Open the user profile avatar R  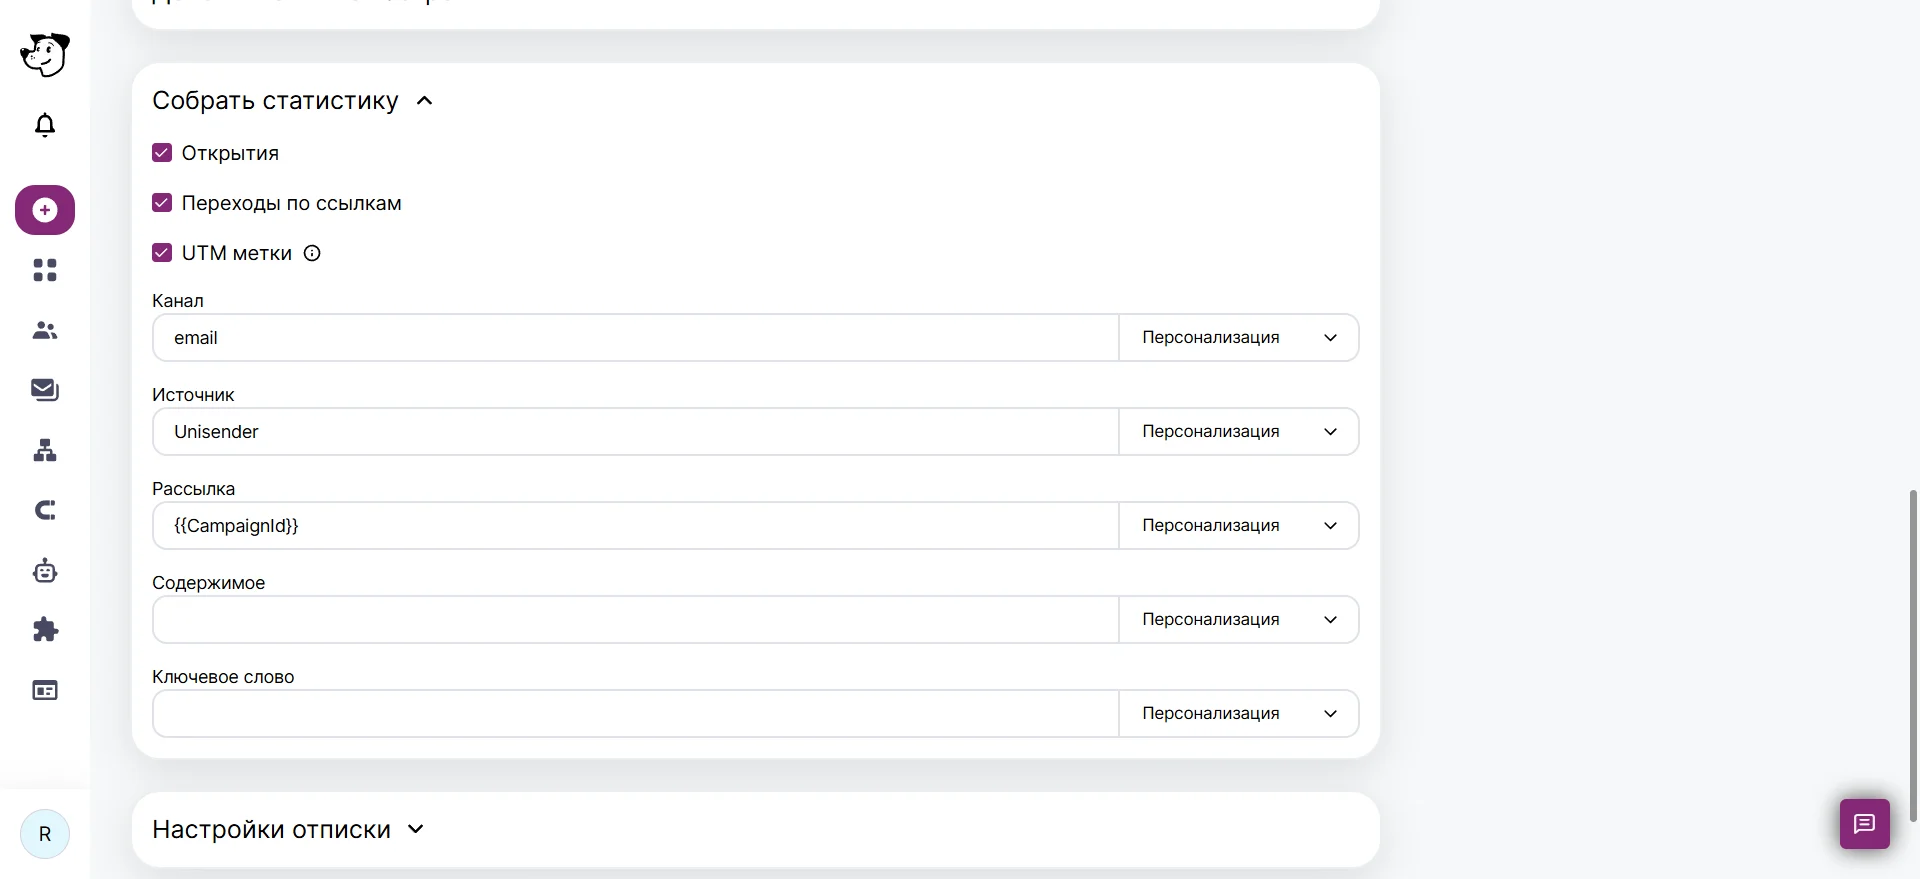click(45, 834)
